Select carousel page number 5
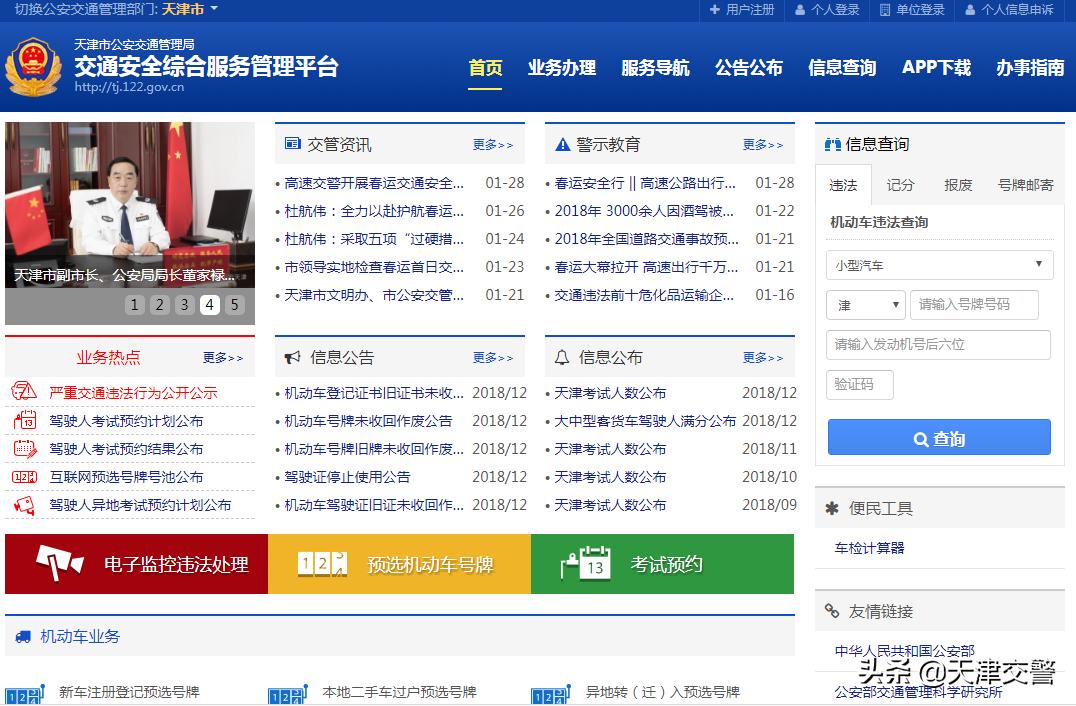 235,303
